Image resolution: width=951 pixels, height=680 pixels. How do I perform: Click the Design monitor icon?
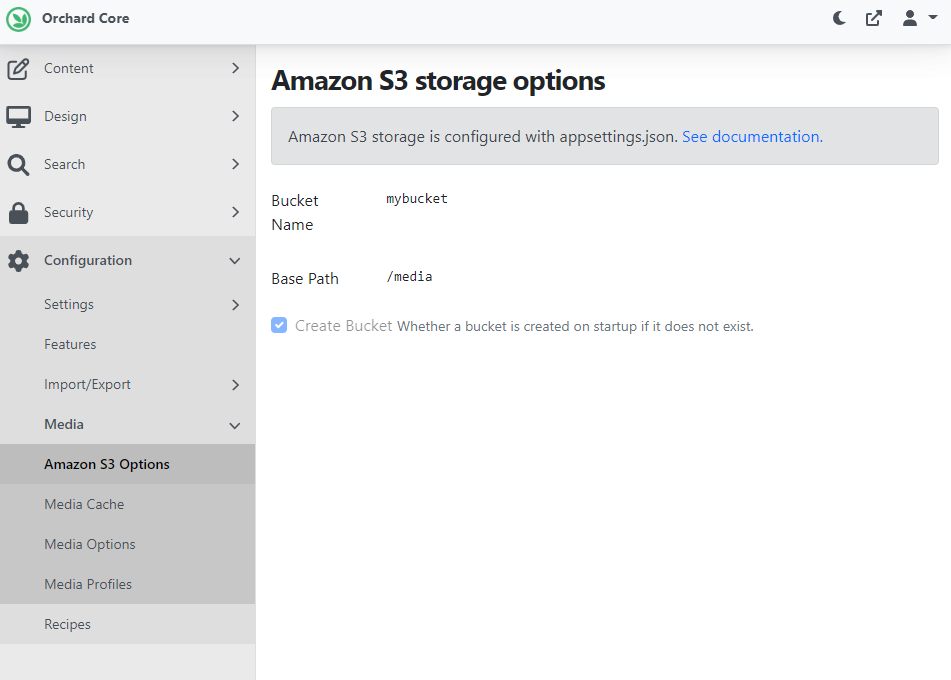pos(18,116)
